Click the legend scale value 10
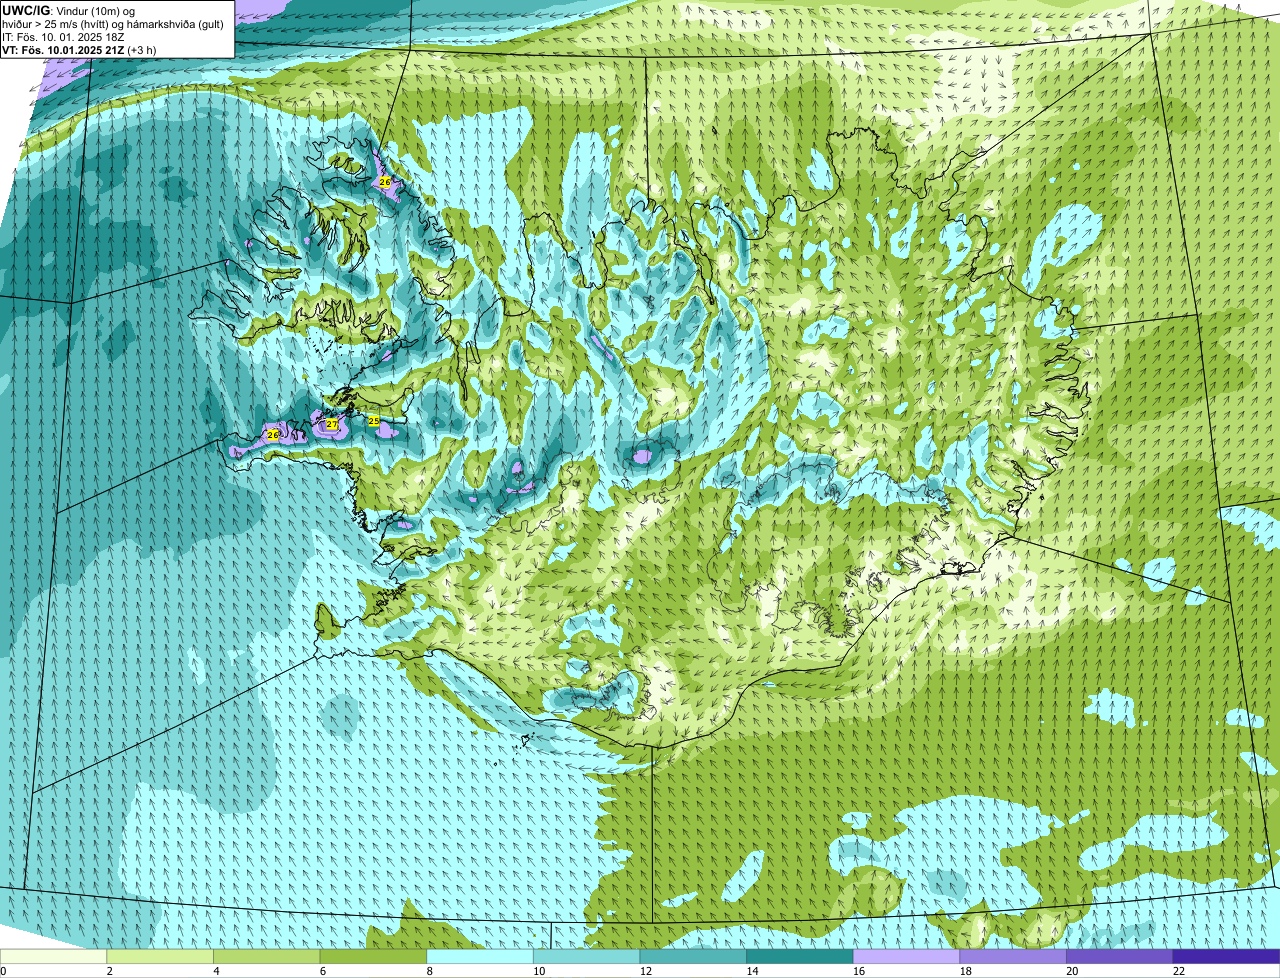Viewport: 1280px width, 978px height. pos(539,971)
